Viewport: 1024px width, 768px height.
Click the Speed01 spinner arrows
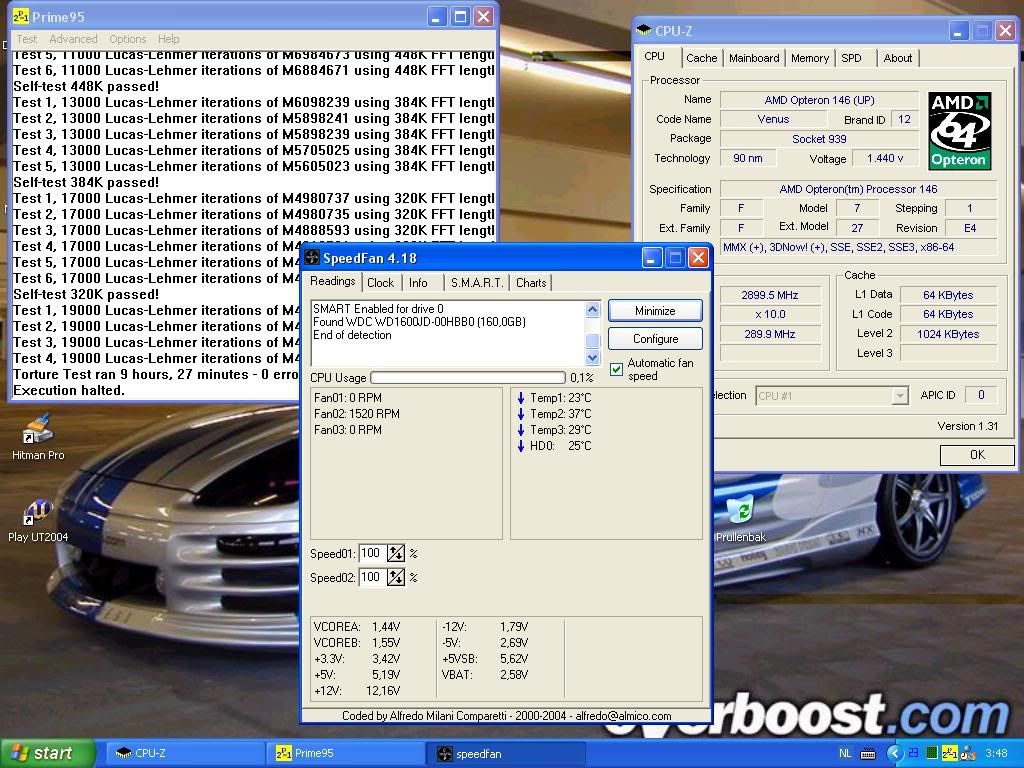click(x=396, y=554)
